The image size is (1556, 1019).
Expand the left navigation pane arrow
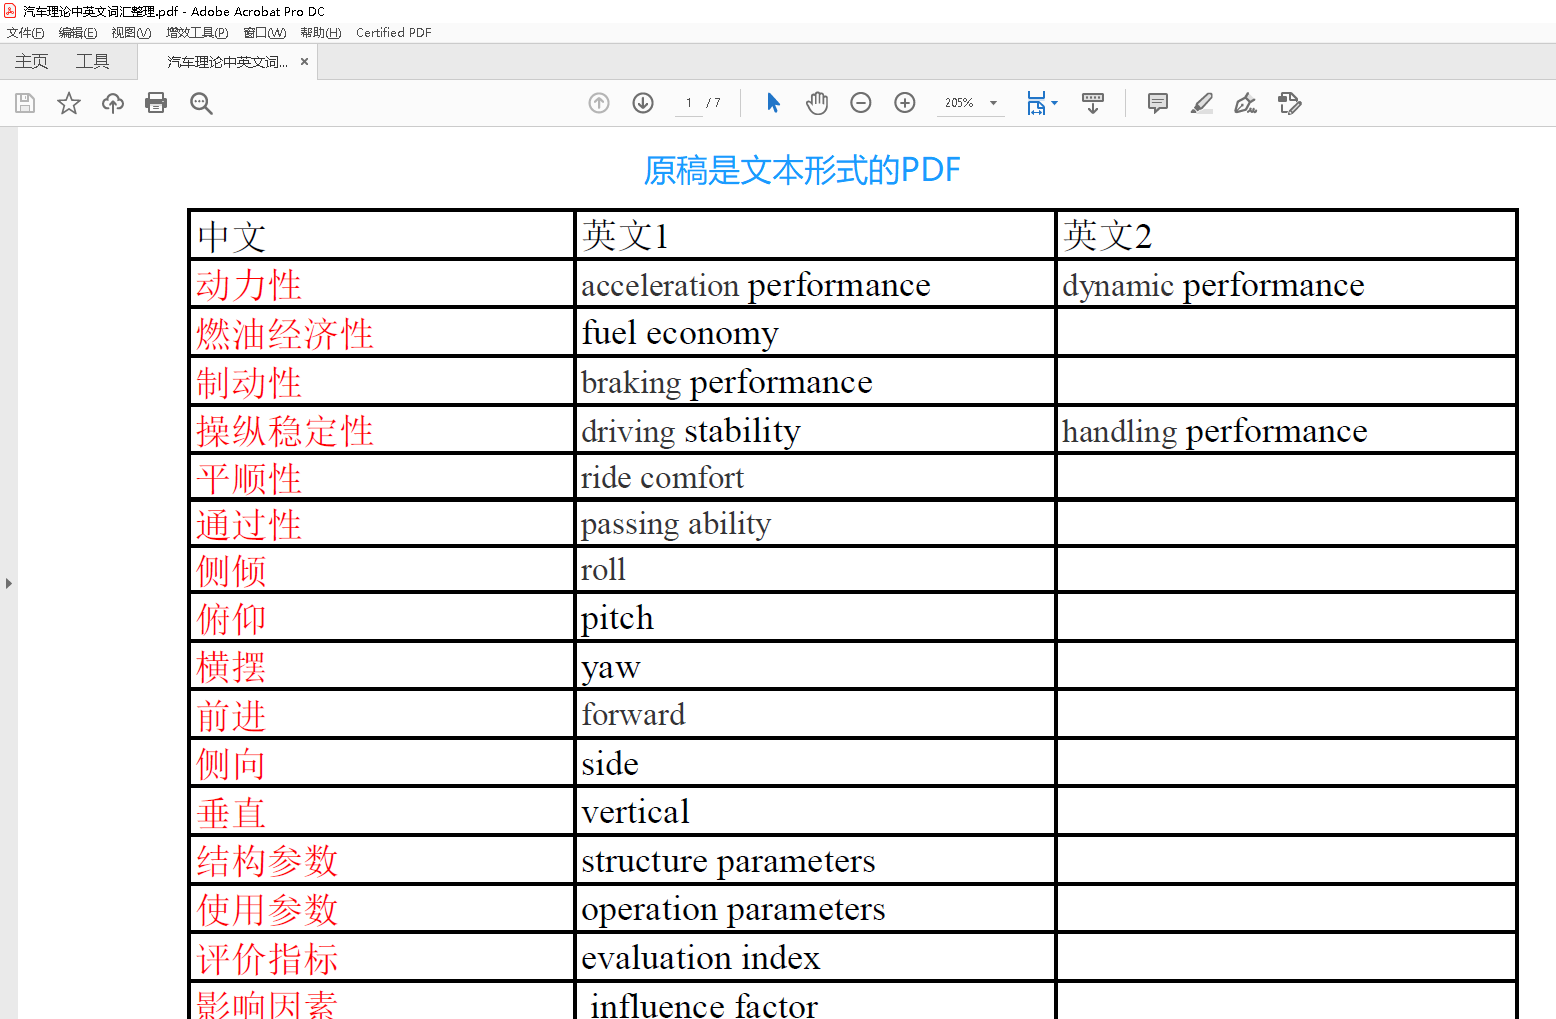click(9, 583)
